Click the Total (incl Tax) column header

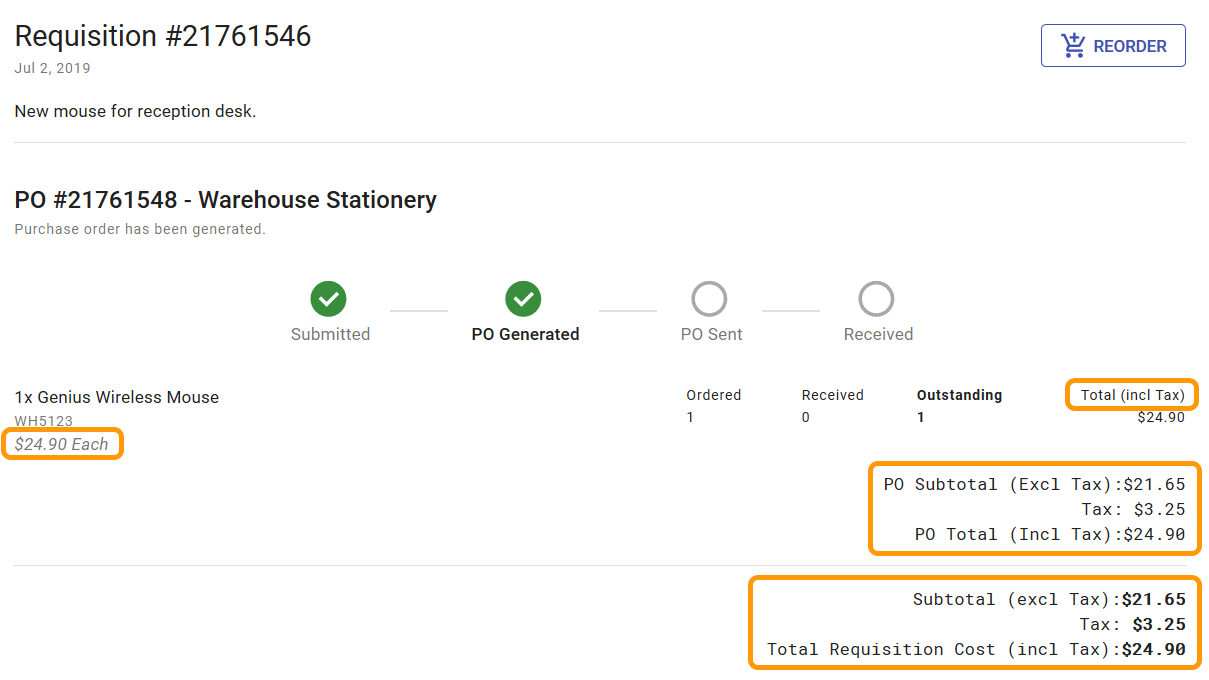1131,395
